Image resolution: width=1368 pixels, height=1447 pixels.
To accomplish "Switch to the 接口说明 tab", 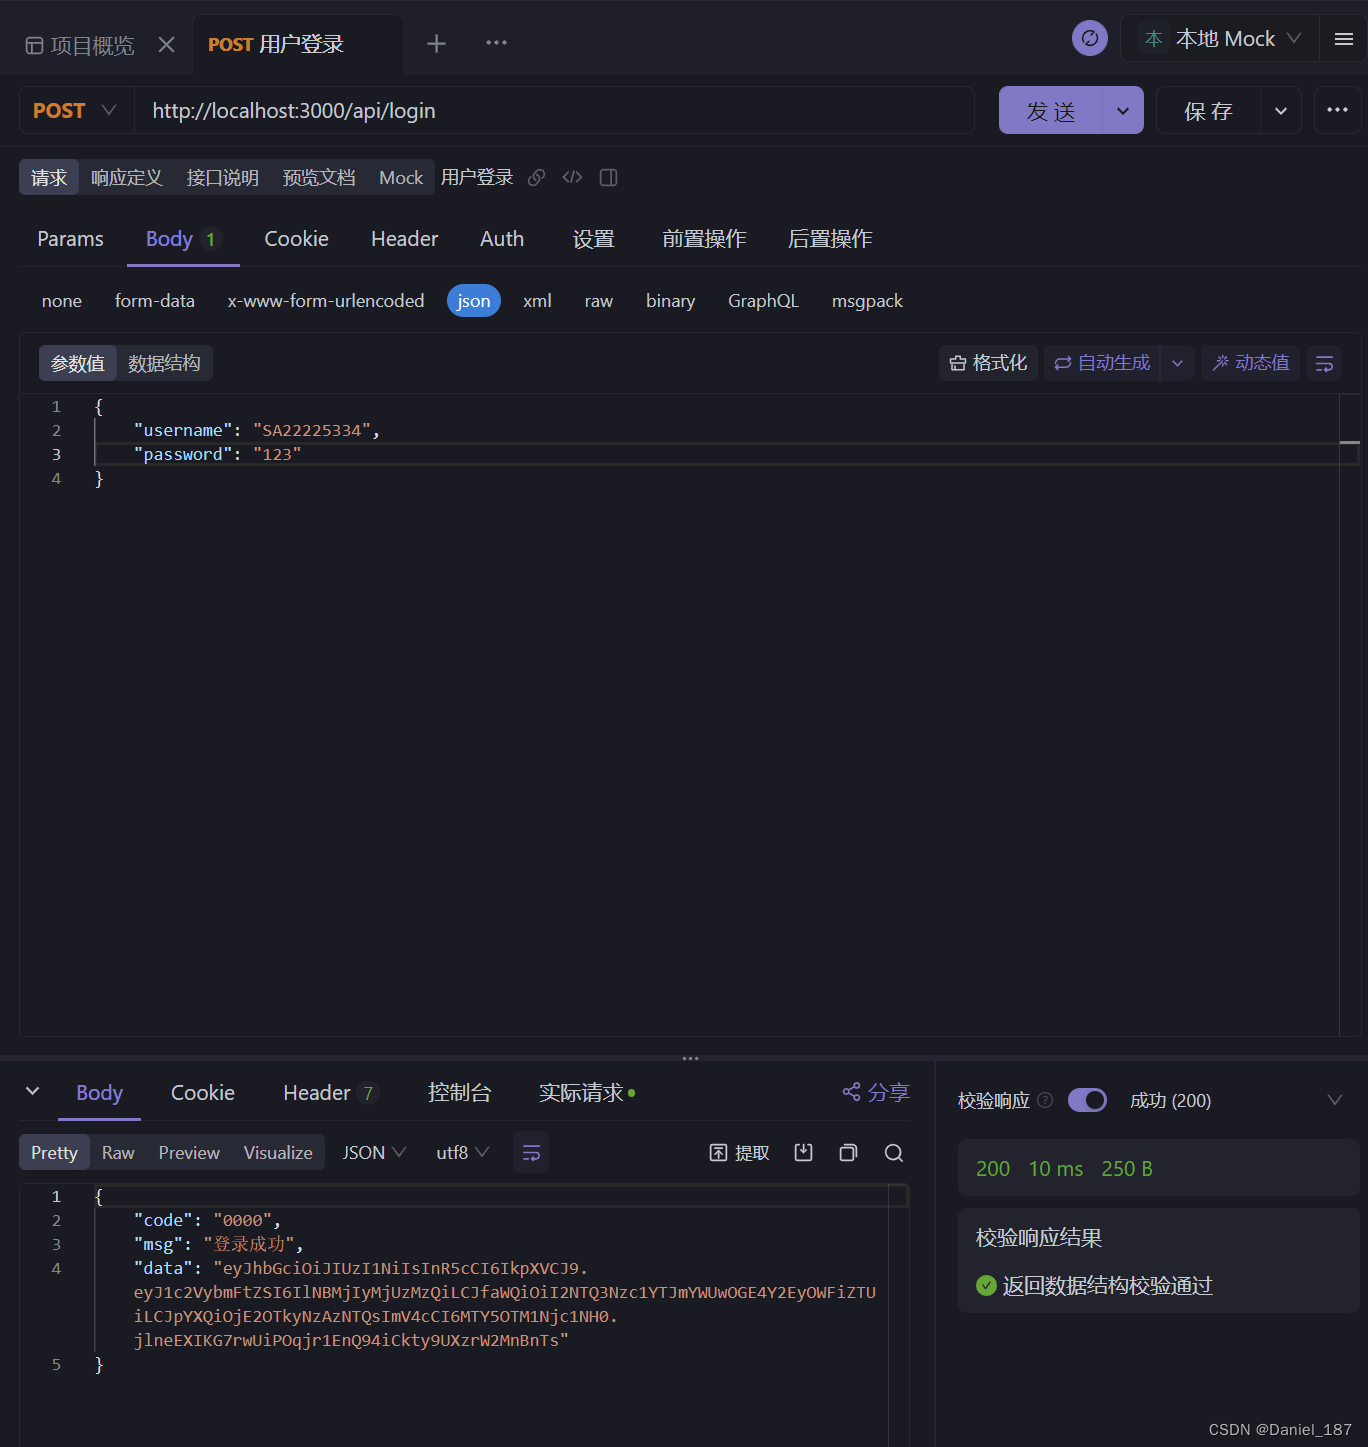I will point(222,177).
